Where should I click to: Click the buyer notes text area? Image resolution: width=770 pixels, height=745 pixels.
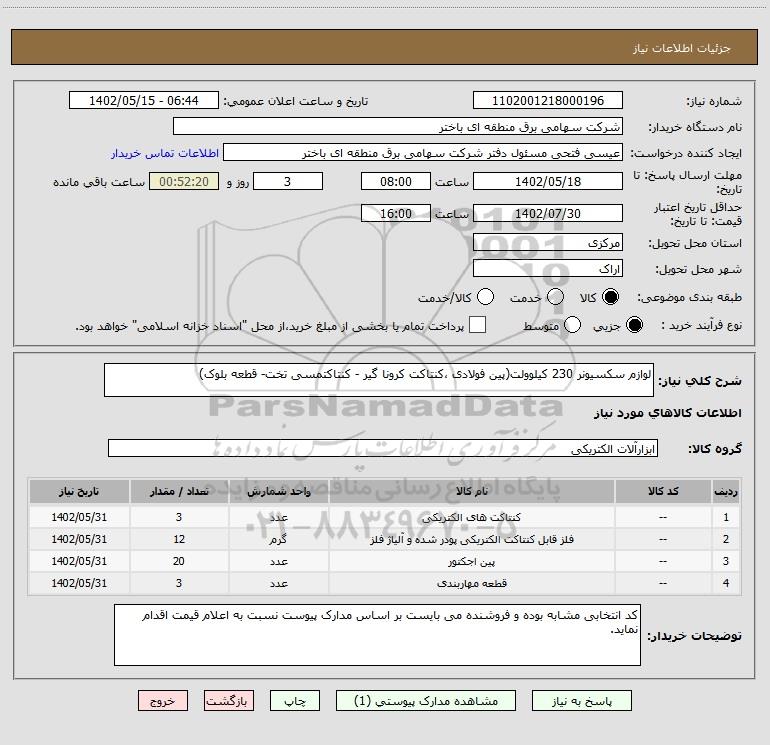coord(377,635)
